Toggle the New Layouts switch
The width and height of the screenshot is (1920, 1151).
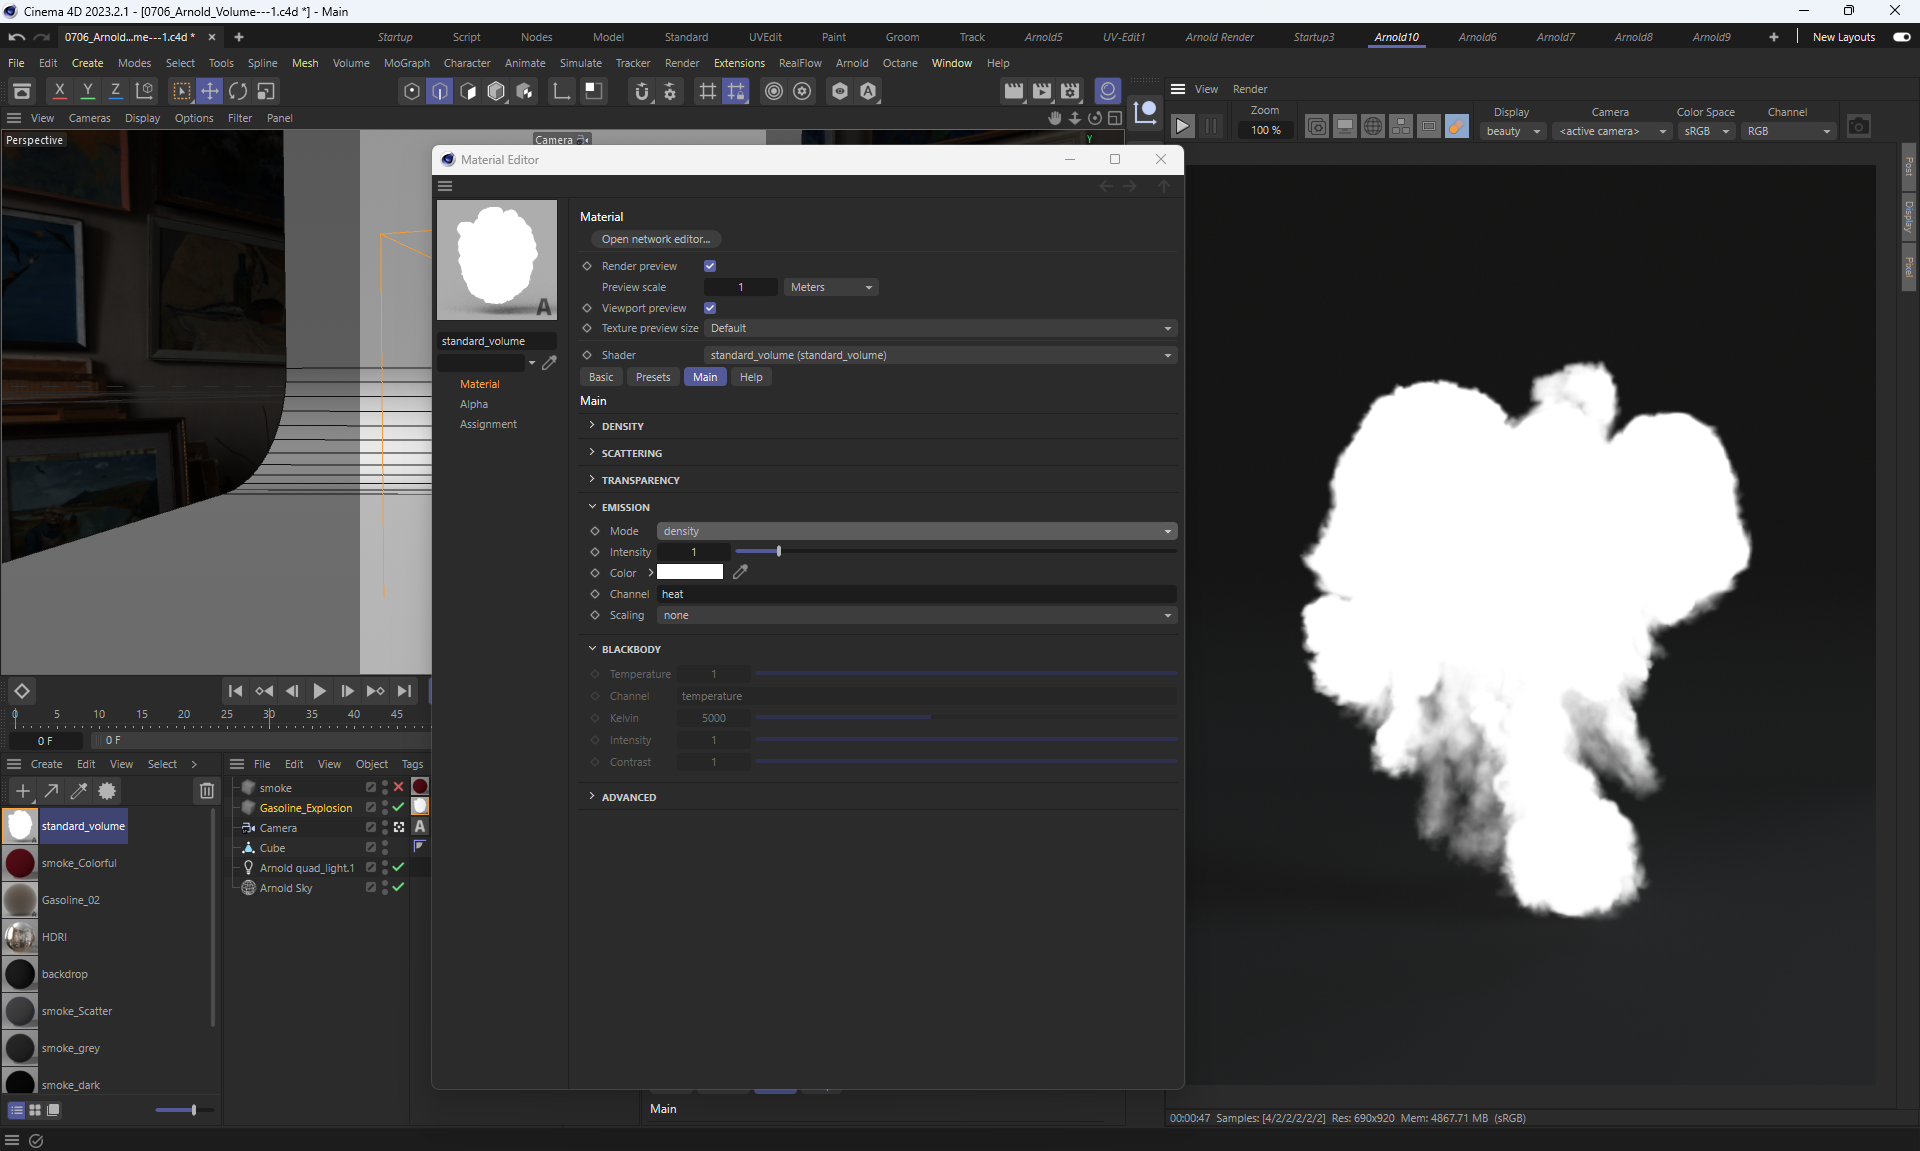point(1901,37)
